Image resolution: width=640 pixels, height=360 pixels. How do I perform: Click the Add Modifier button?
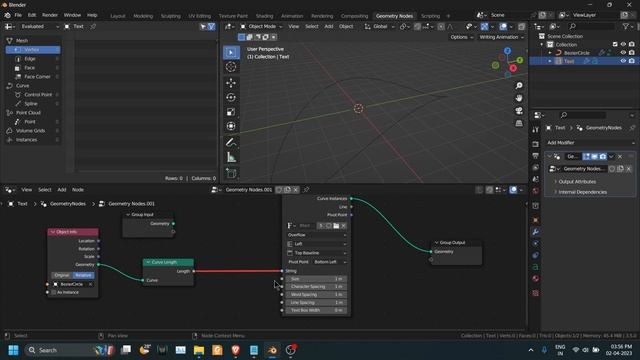(x=591, y=143)
